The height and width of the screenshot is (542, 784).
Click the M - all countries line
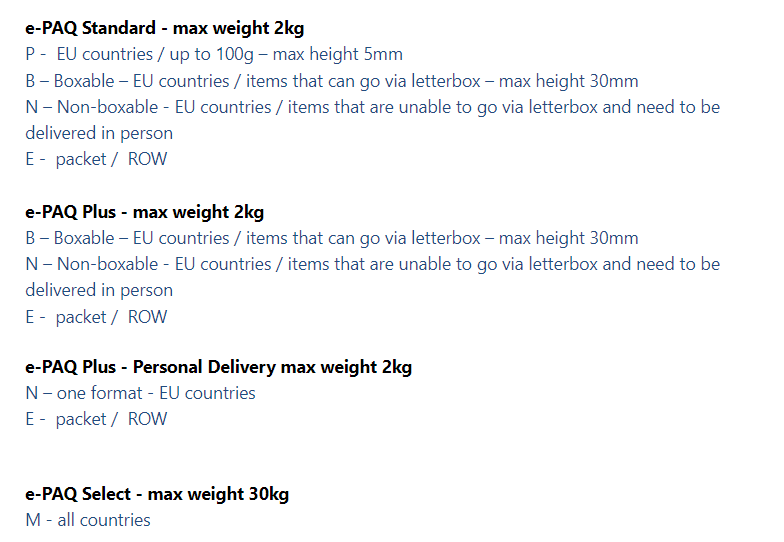(x=88, y=520)
